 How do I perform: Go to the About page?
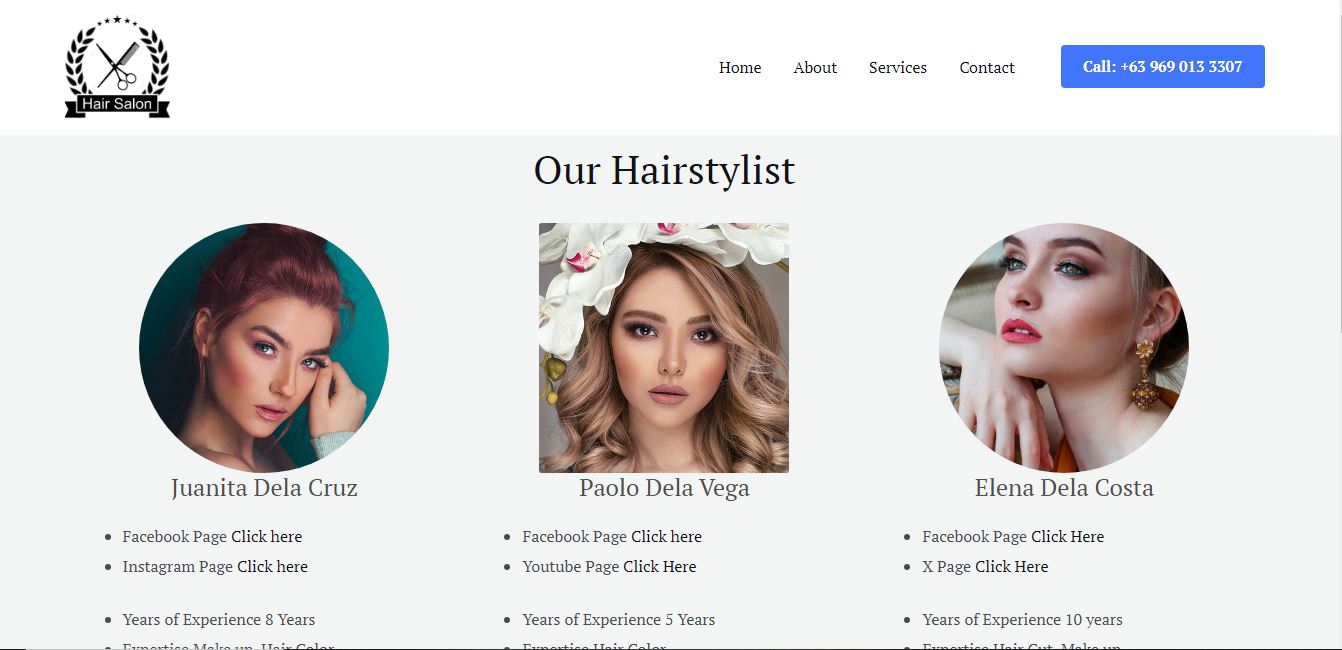[x=815, y=68]
